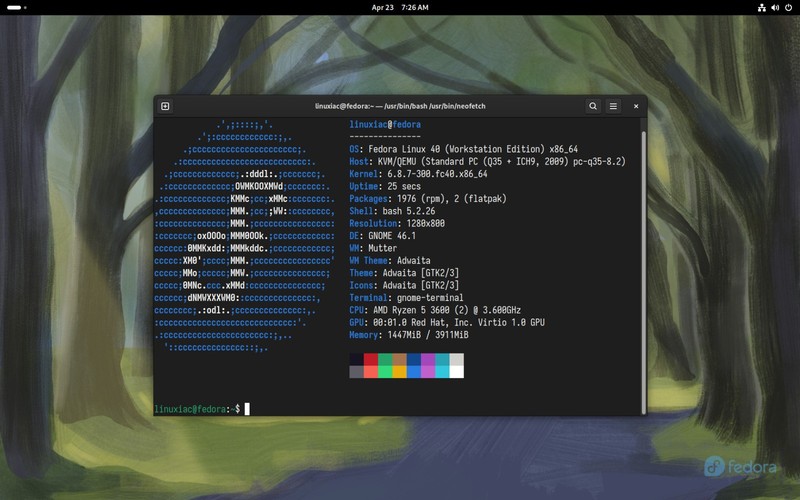800x500 pixels.
Task: Click the OS line showing Fedora Linux 40
Action: point(464,149)
